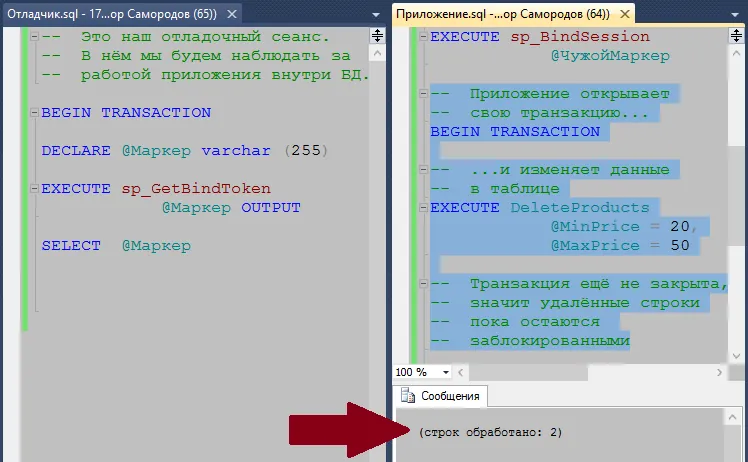Click comment 'в таблице' in Приложение
The height and width of the screenshot is (462, 748).
pyautogui.click(x=515, y=189)
